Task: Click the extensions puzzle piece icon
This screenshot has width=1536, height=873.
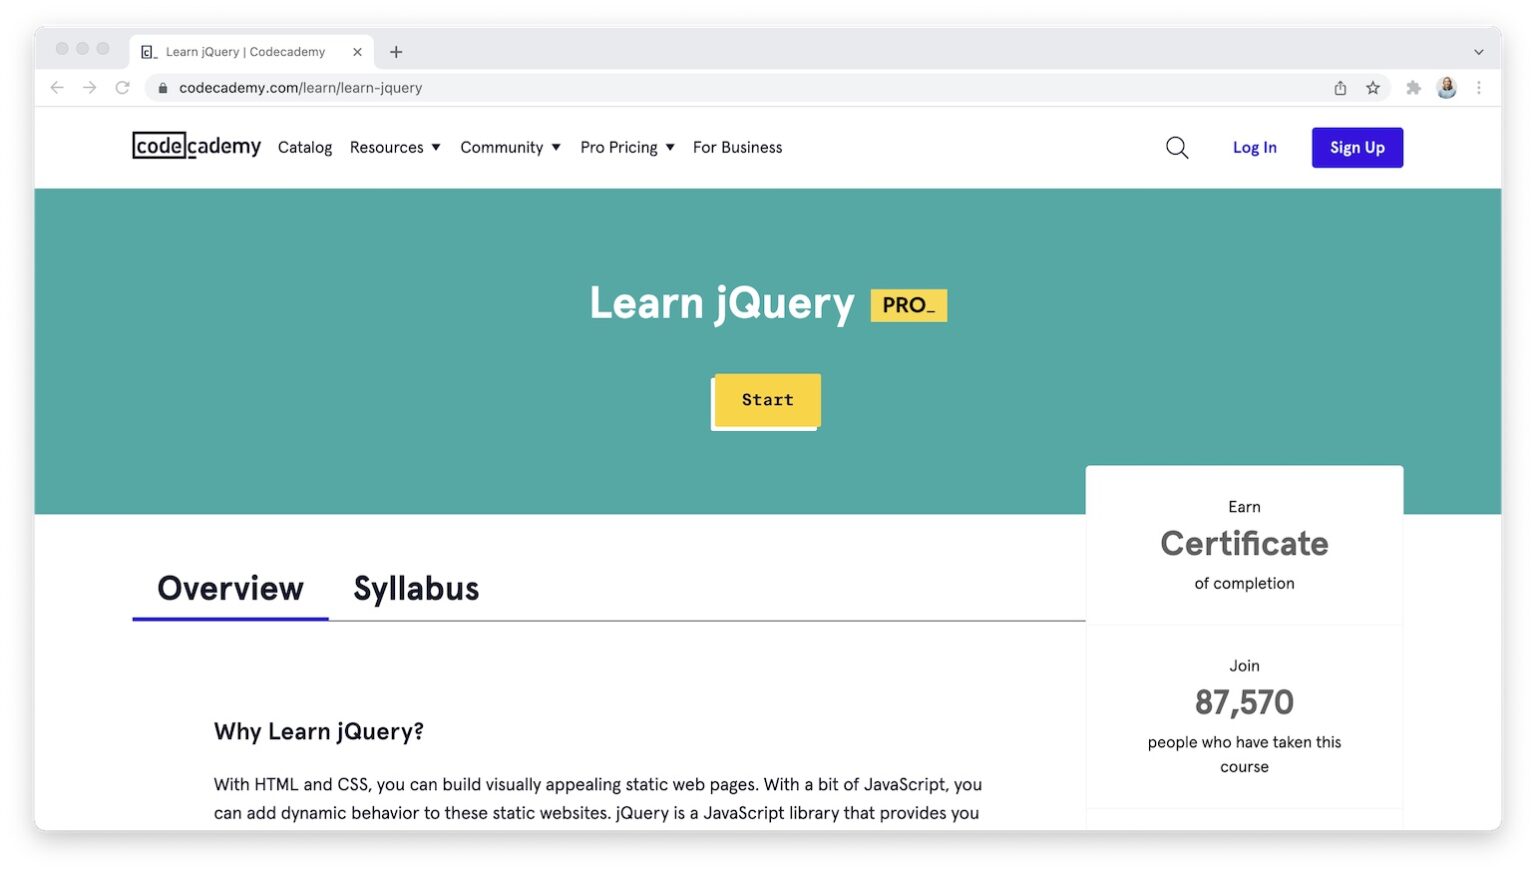Action: point(1414,88)
